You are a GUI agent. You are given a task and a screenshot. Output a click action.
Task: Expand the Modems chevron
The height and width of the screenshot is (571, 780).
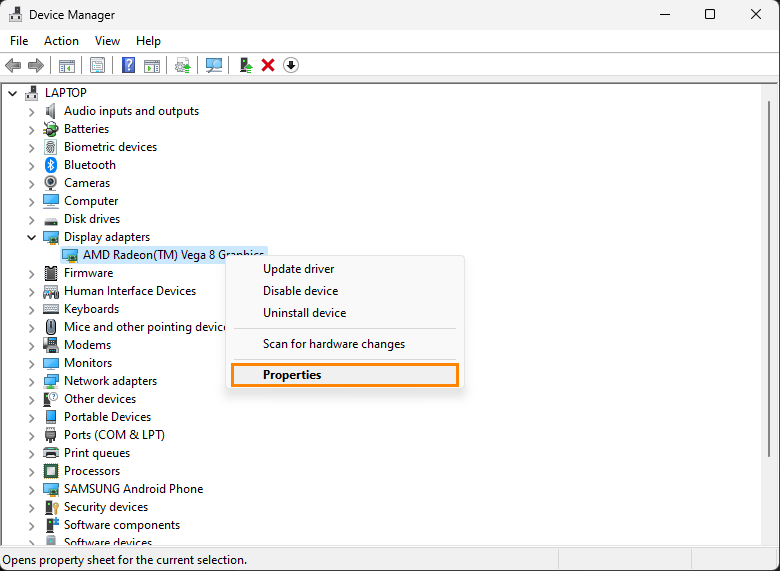click(32, 345)
